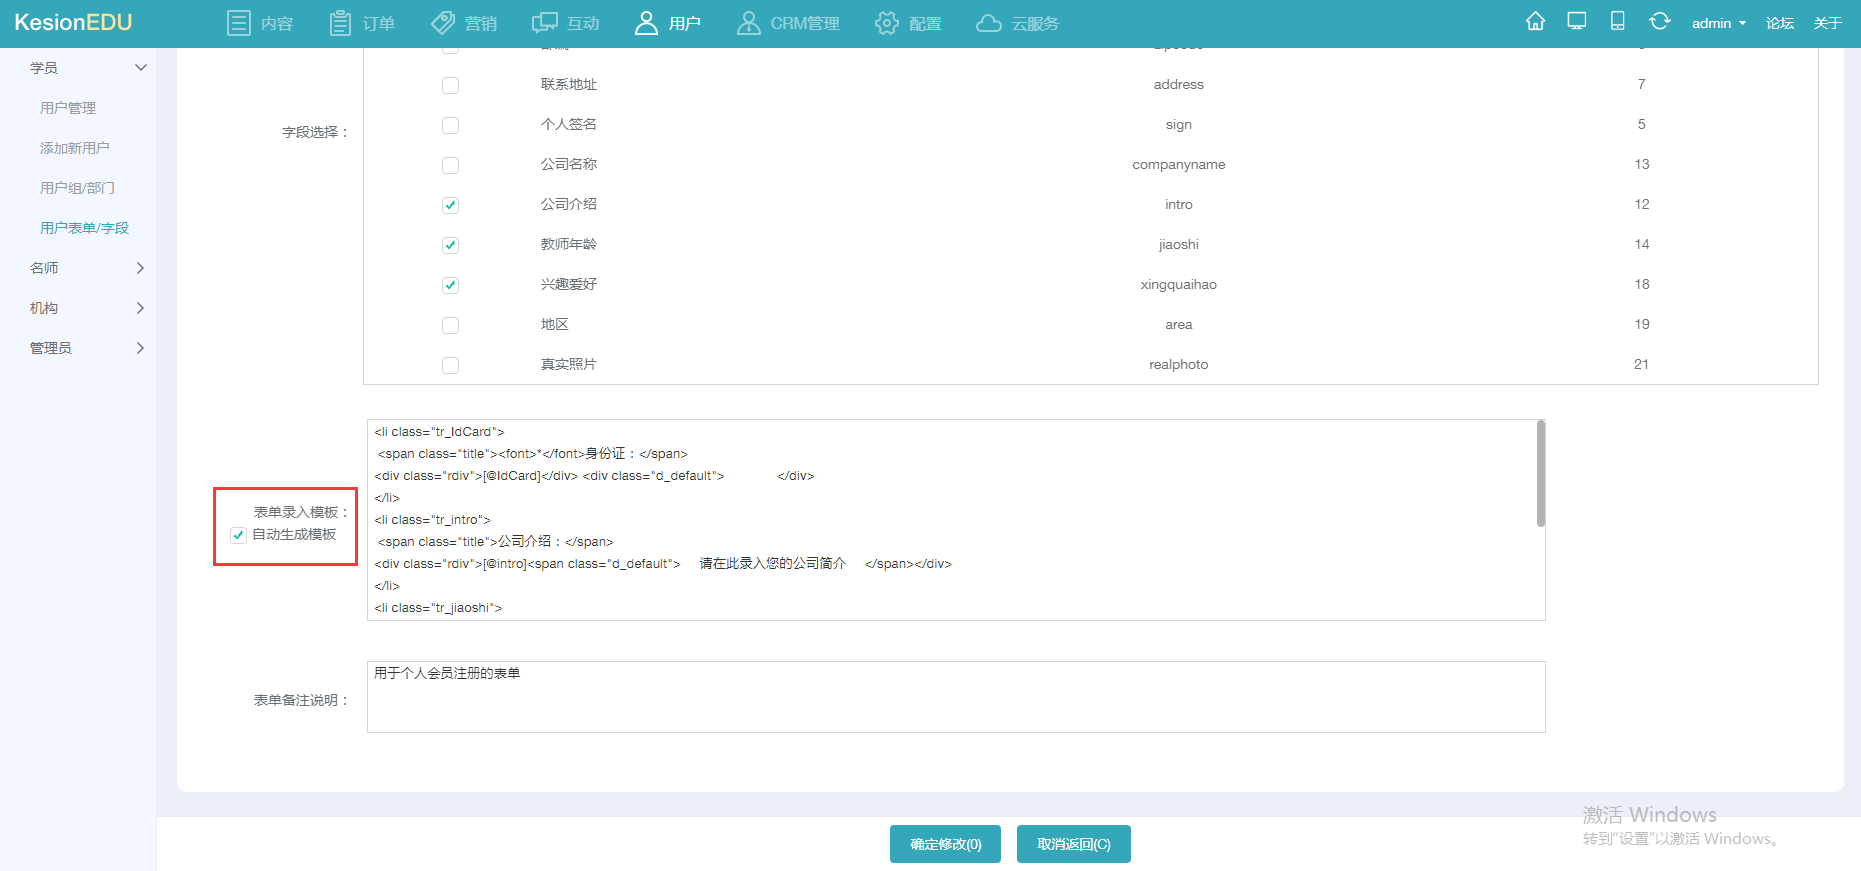Viewport: 1861px width, 871px height.
Task: Click into the 表单备注说明 text field
Action: 955,697
